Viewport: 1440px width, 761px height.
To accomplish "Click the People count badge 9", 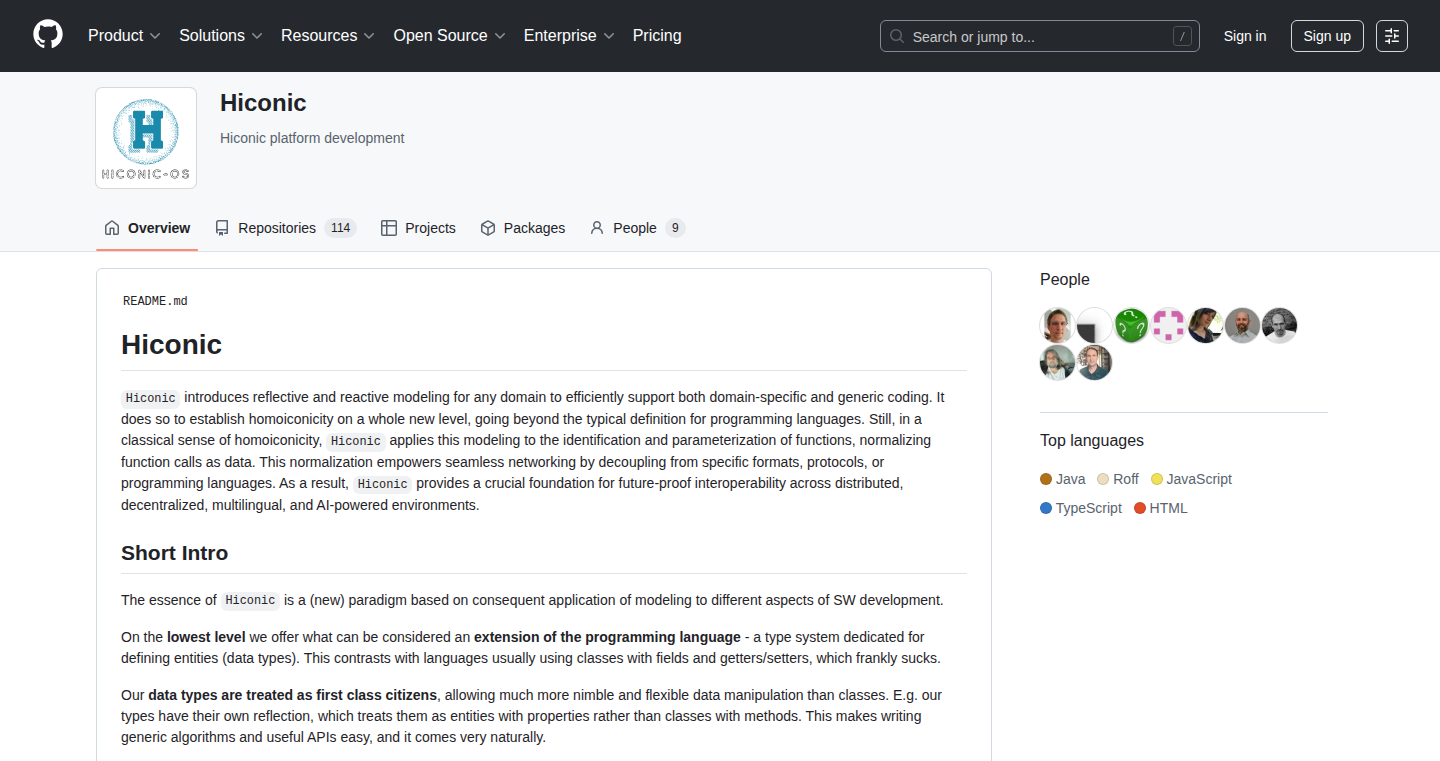I will click(x=675, y=228).
